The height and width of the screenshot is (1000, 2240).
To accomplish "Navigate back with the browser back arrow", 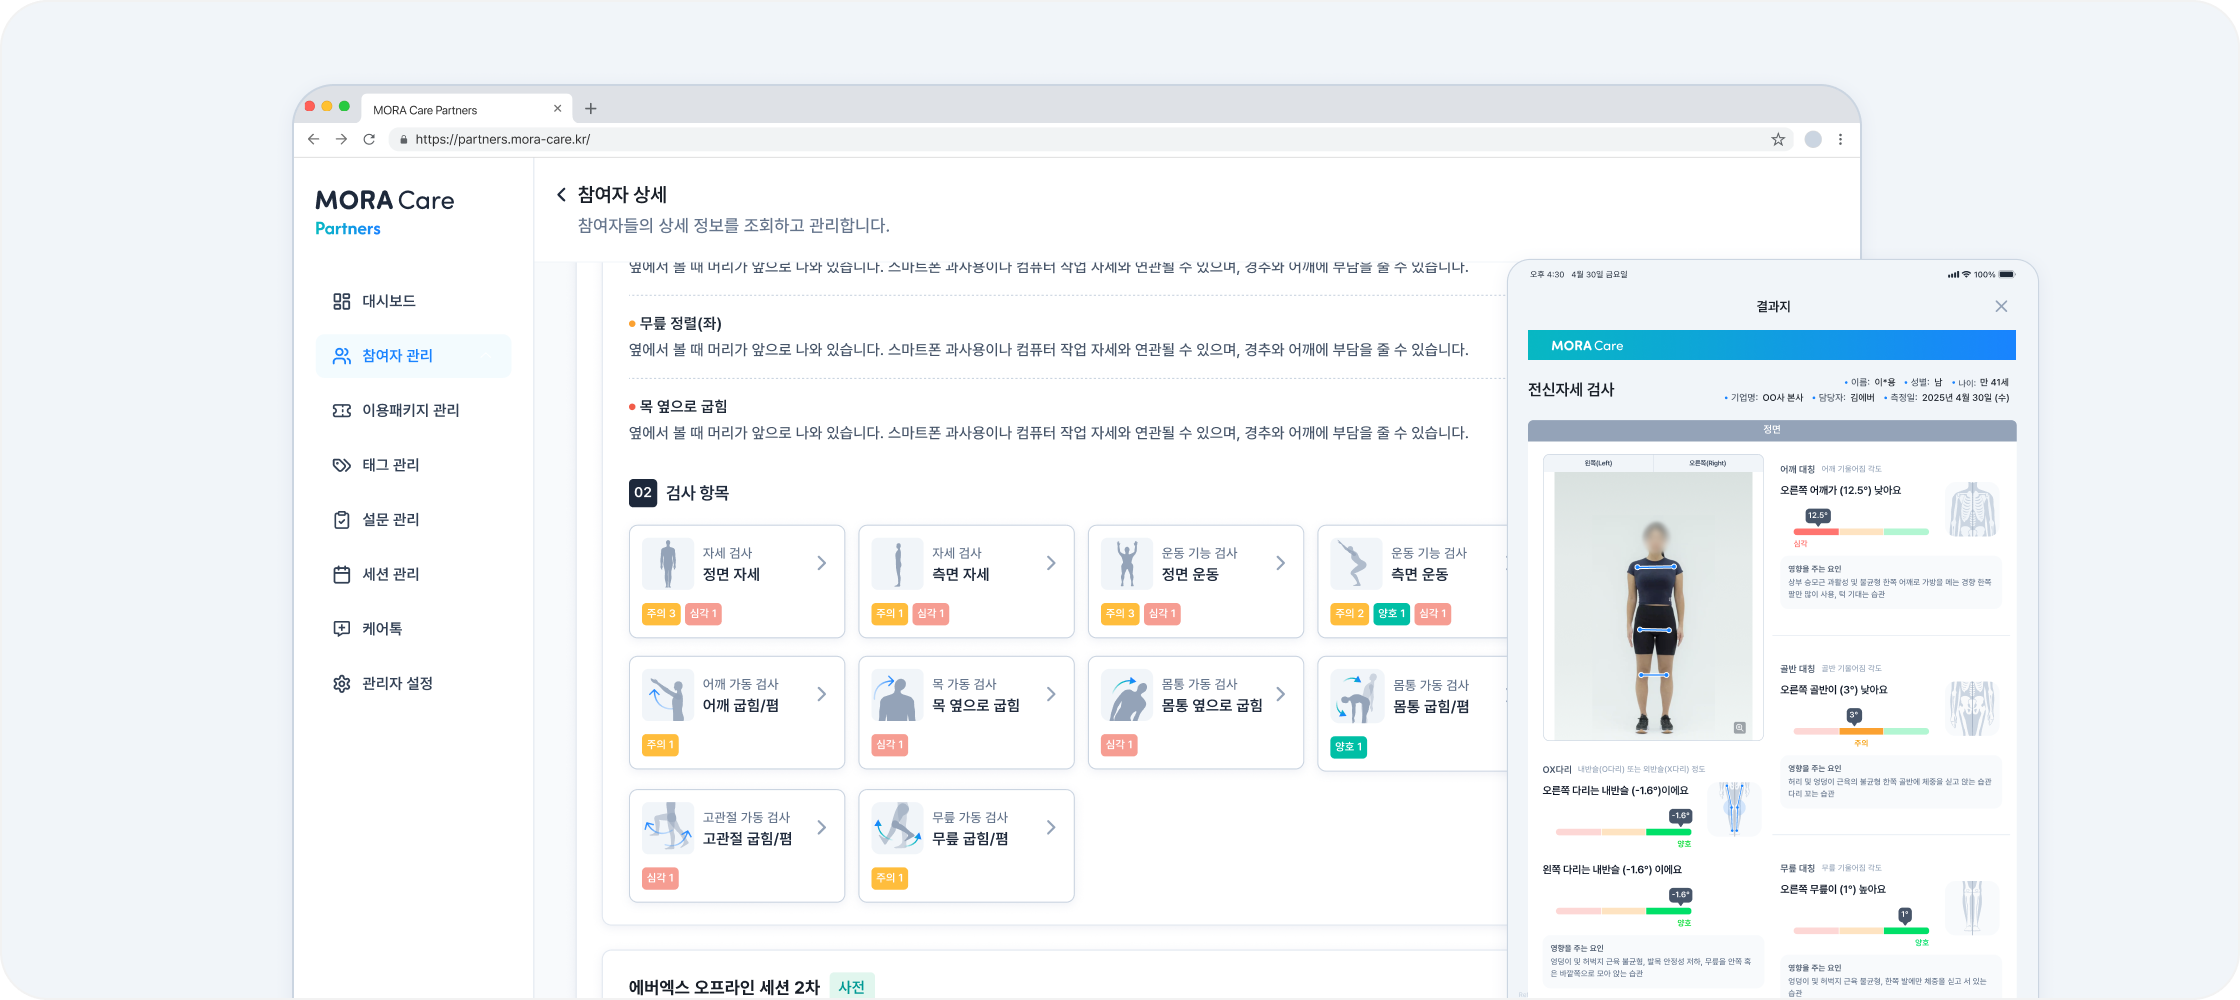I will point(314,139).
